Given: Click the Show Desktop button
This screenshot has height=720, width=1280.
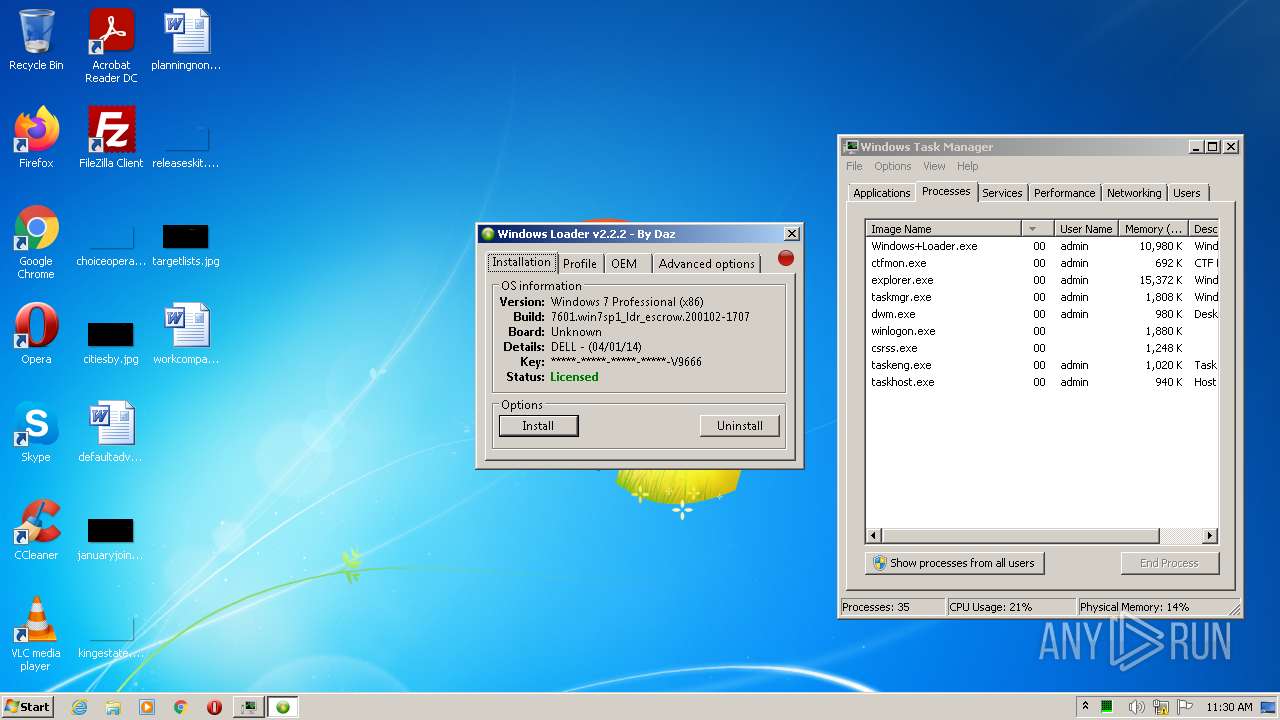Looking at the screenshot, I should [1269, 707].
